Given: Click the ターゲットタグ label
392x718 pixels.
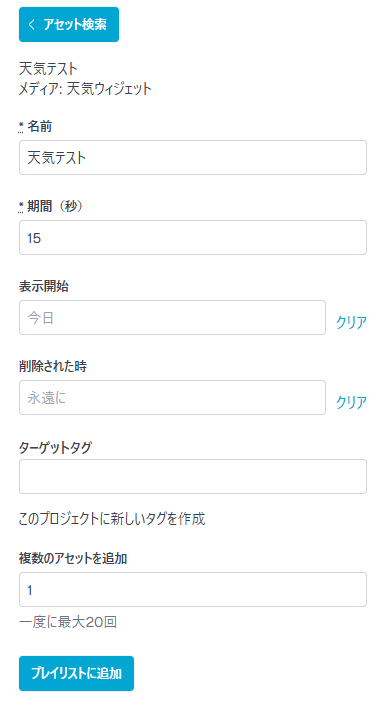Looking at the screenshot, I should click(x=55, y=447).
